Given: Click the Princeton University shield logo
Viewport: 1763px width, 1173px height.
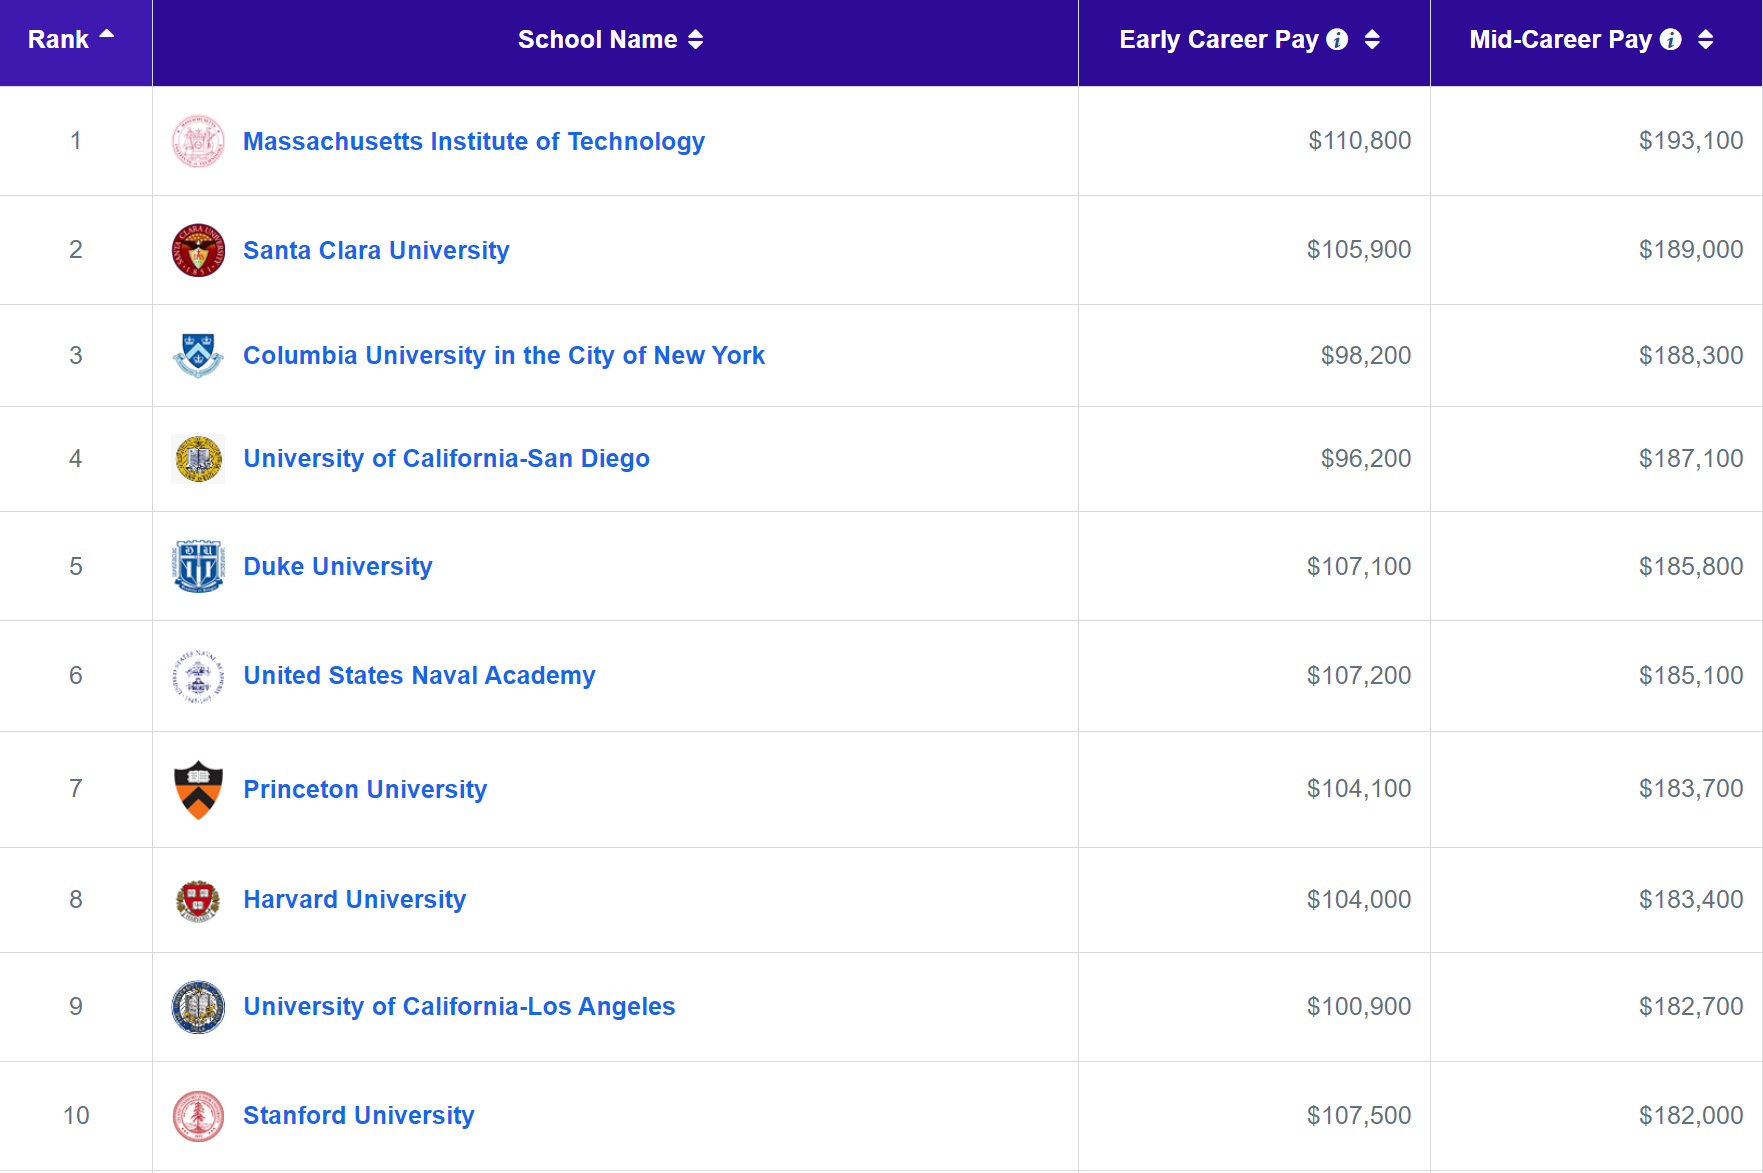Looking at the screenshot, I should point(198,789).
